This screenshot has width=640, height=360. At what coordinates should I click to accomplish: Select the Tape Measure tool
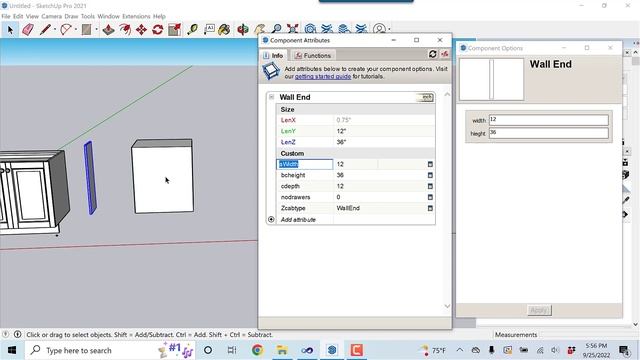pyautogui.click(x=192, y=30)
